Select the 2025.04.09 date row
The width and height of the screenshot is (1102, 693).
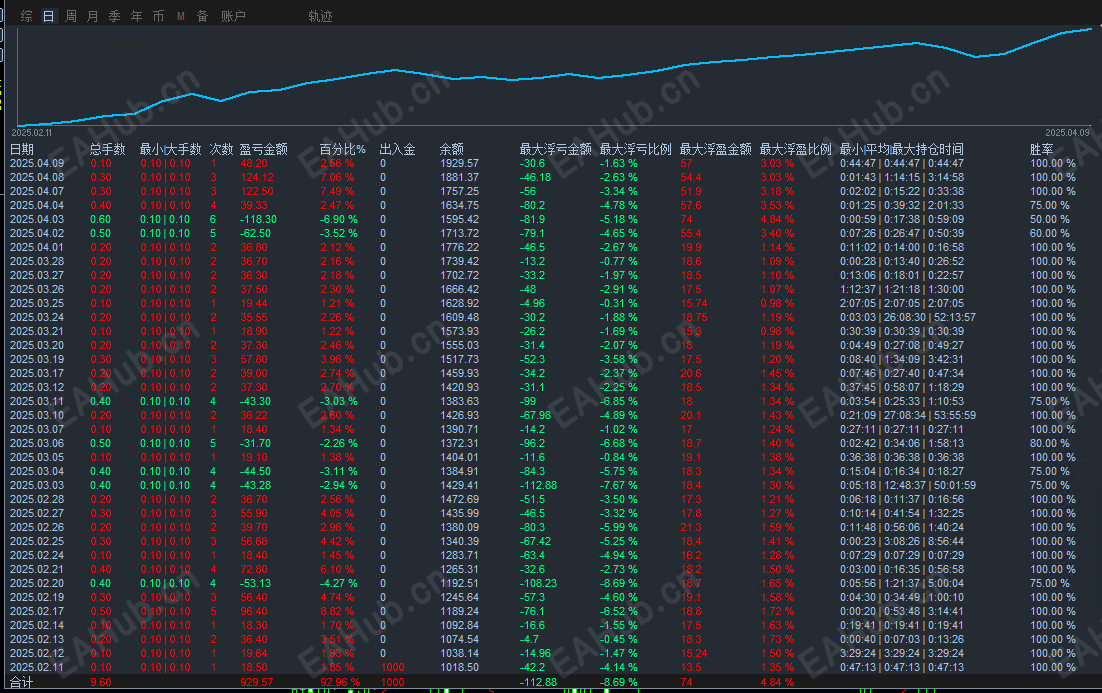(x=37, y=163)
